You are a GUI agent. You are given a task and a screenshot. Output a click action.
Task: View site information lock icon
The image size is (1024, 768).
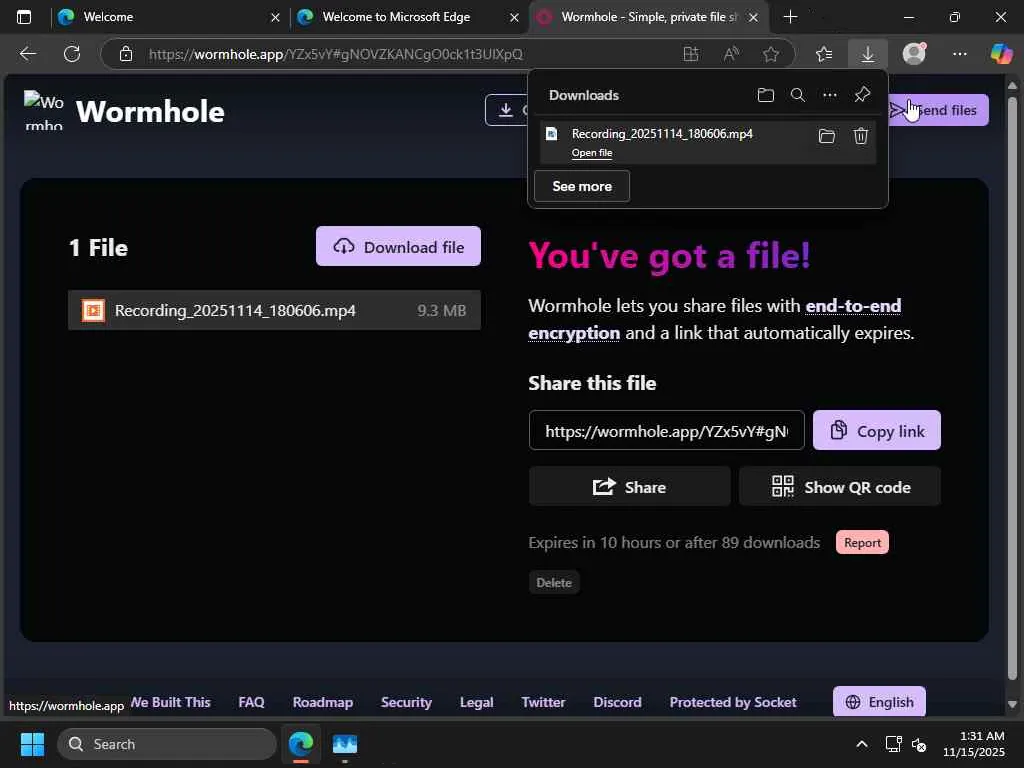126,54
